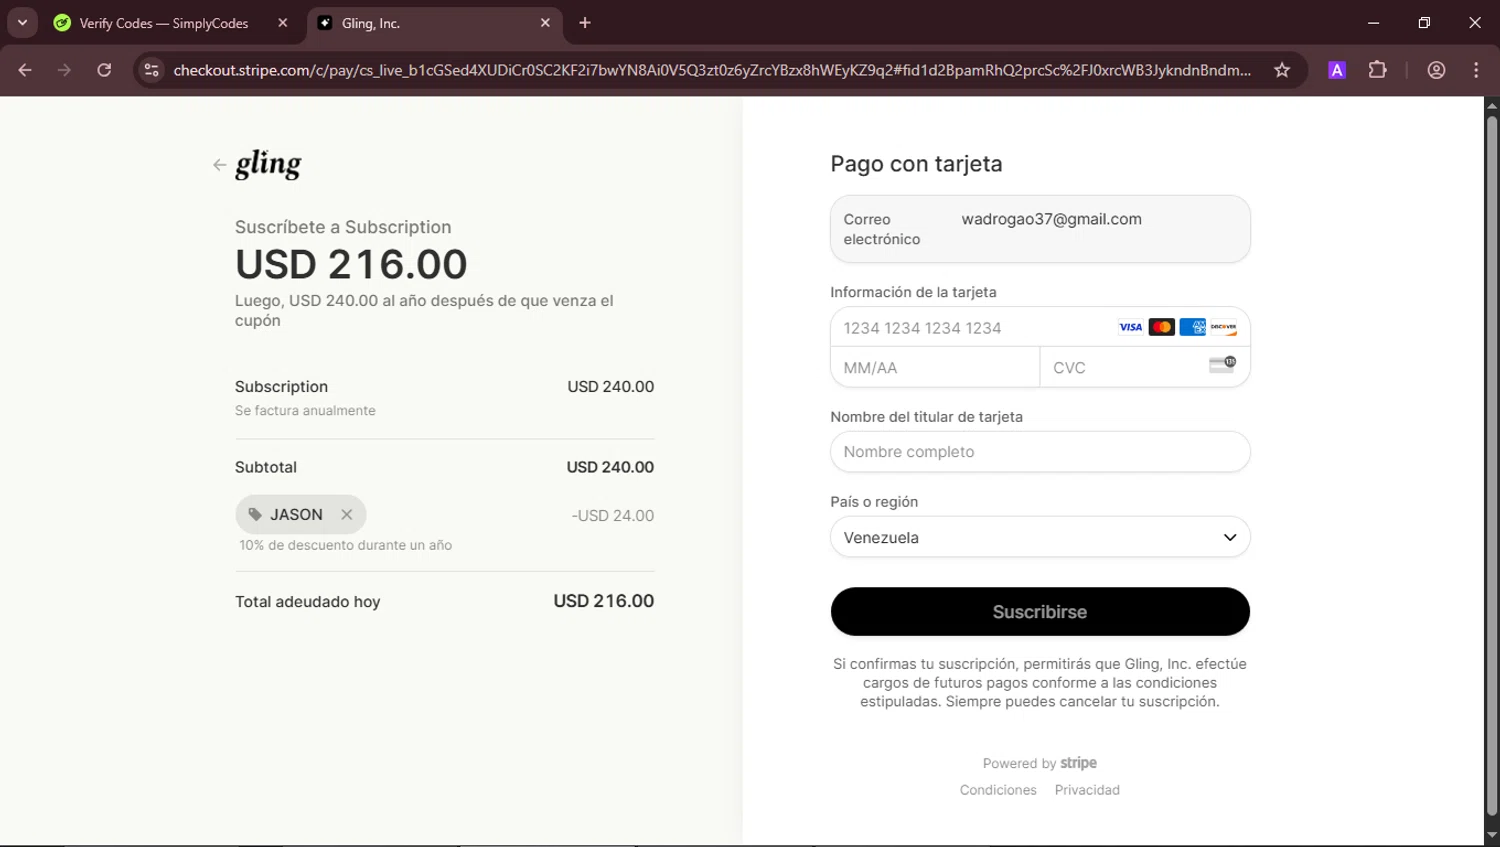Open the Privacidad link
Screen dimensions: 1500x847
1087,790
